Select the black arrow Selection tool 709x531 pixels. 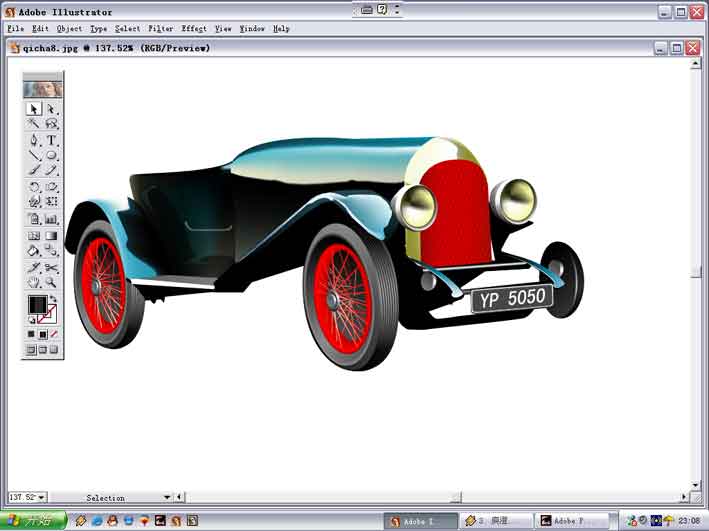33,109
